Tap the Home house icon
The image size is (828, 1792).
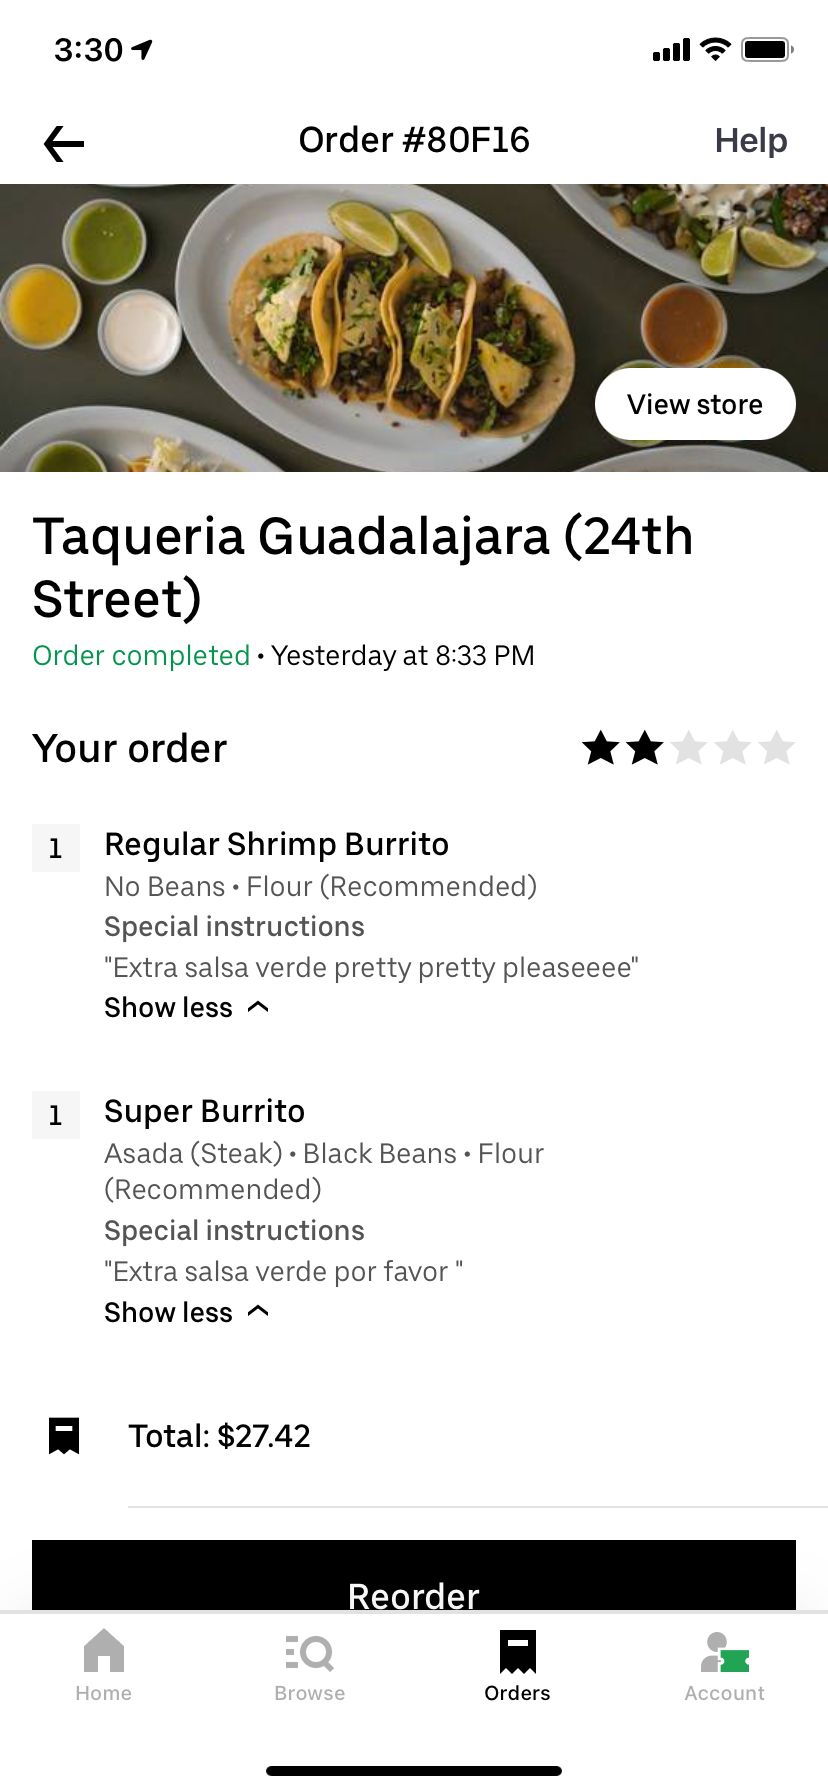[104, 1651]
